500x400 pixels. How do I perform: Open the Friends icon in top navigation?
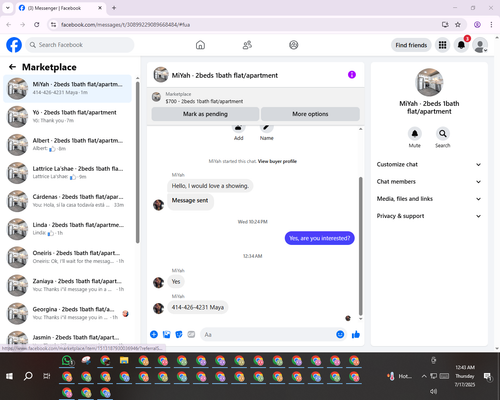247,45
